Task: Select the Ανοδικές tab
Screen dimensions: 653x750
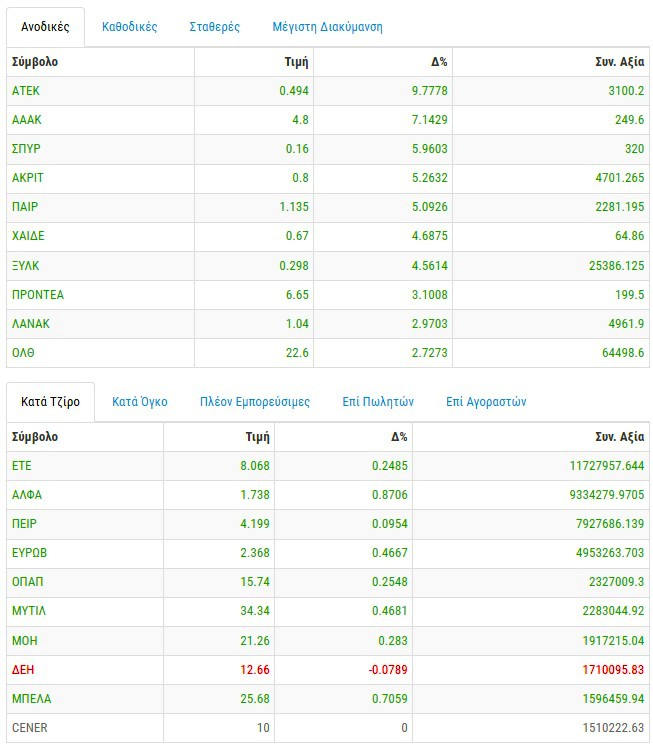Action: click(45, 27)
